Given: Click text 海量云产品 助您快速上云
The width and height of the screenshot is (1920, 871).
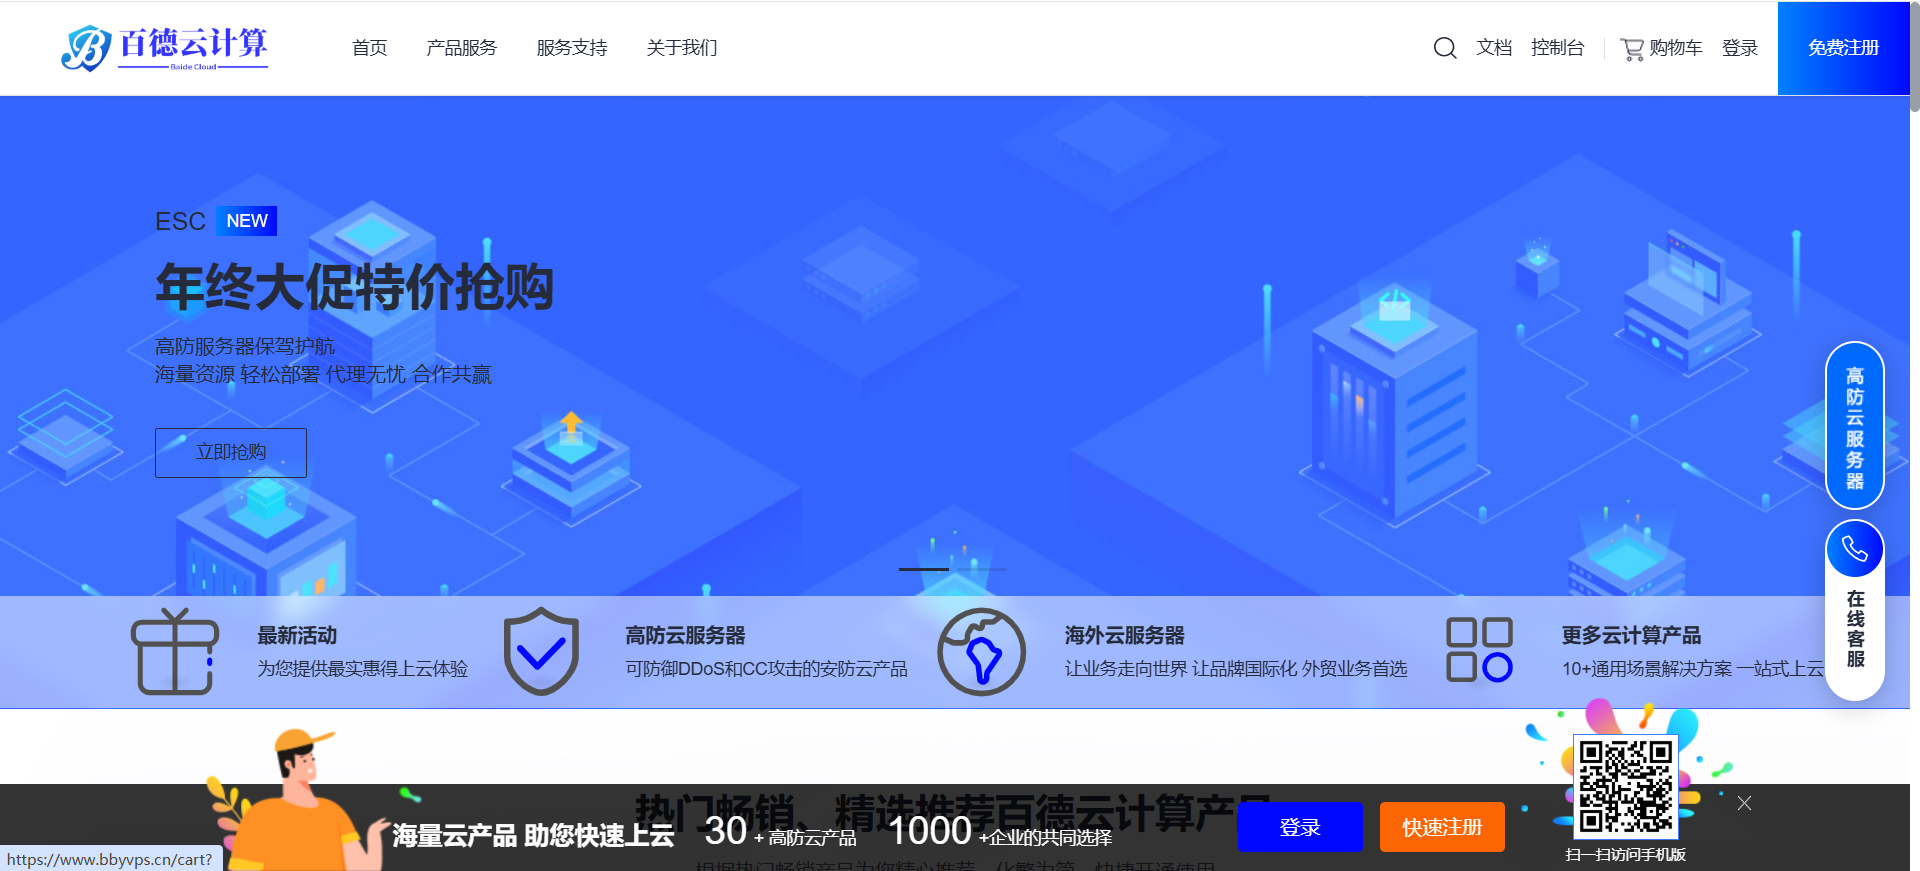Looking at the screenshot, I should (533, 835).
